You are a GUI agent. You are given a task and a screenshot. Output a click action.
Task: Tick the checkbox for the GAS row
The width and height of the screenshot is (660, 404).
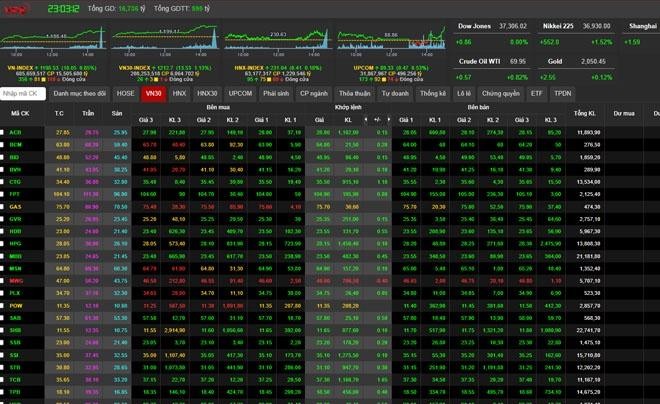tap(2, 207)
